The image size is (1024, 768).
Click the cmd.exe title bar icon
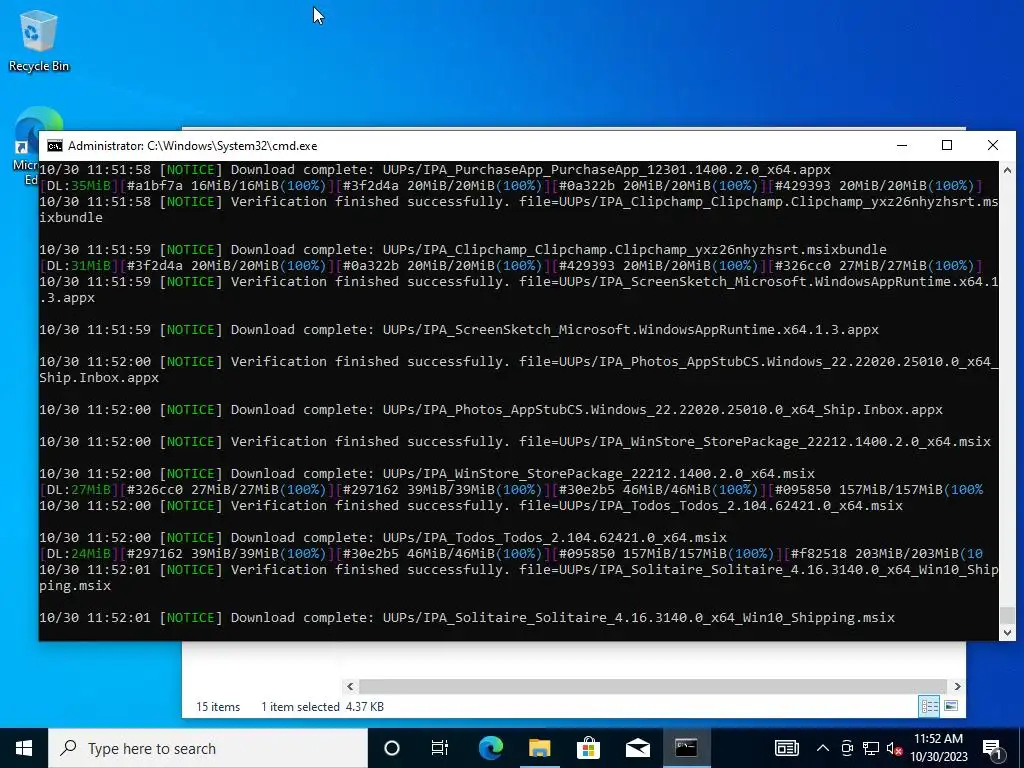(55, 146)
